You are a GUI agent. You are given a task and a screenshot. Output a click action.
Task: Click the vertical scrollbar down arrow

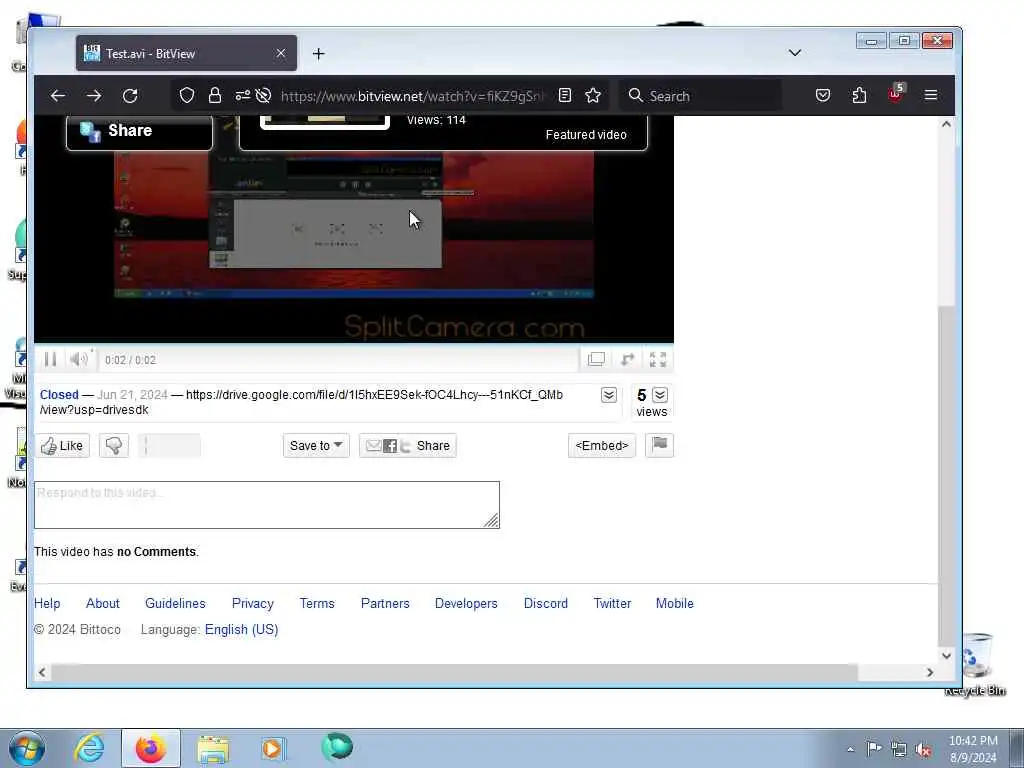pyautogui.click(x=946, y=656)
